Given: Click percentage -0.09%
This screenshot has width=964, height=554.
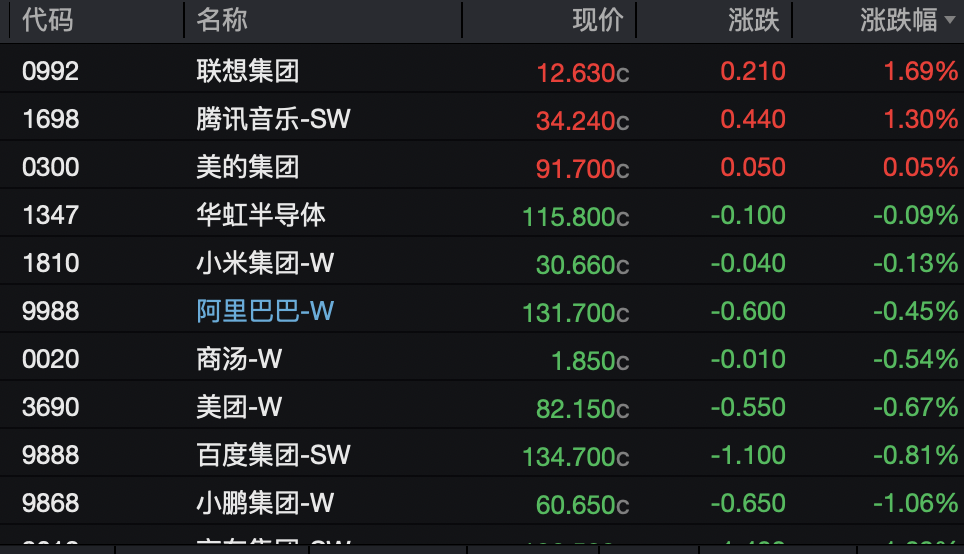Looking at the screenshot, I should [915, 215].
